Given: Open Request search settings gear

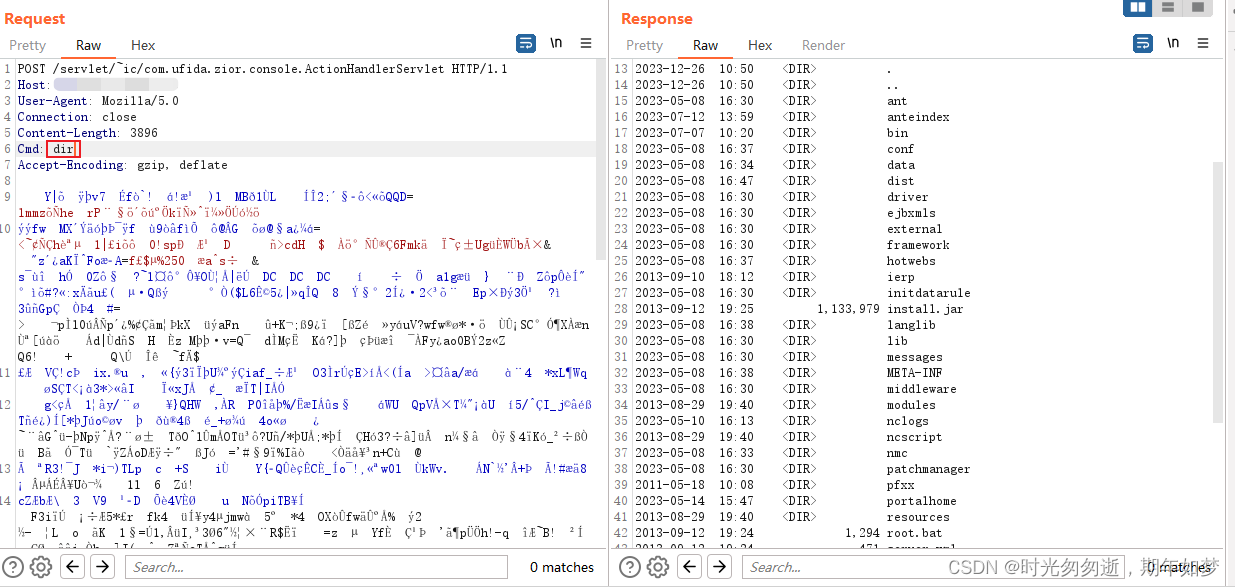Looking at the screenshot, I should coord(41,567).
